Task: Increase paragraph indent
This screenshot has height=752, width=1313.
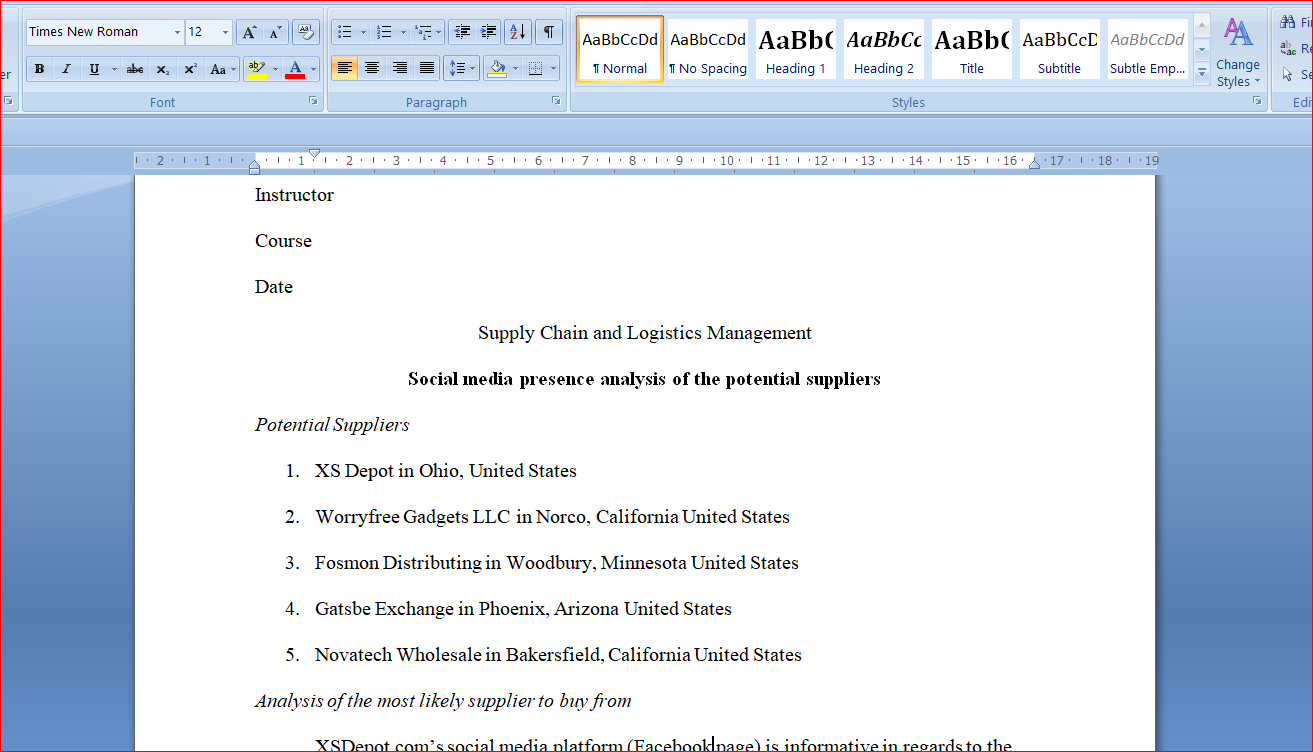Action: click(x=489, y=32)
